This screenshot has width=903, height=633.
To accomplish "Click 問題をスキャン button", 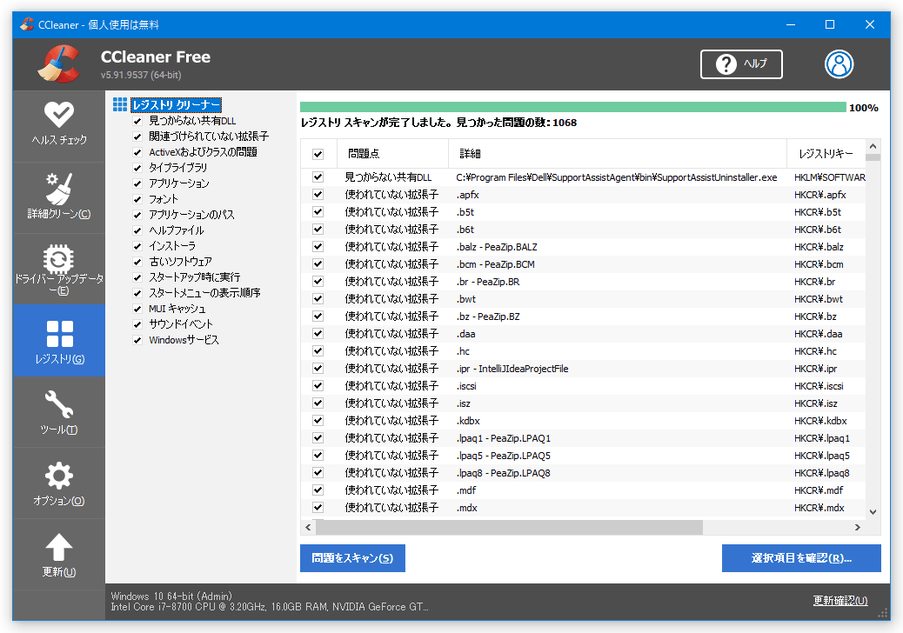I will click(352, 558).
